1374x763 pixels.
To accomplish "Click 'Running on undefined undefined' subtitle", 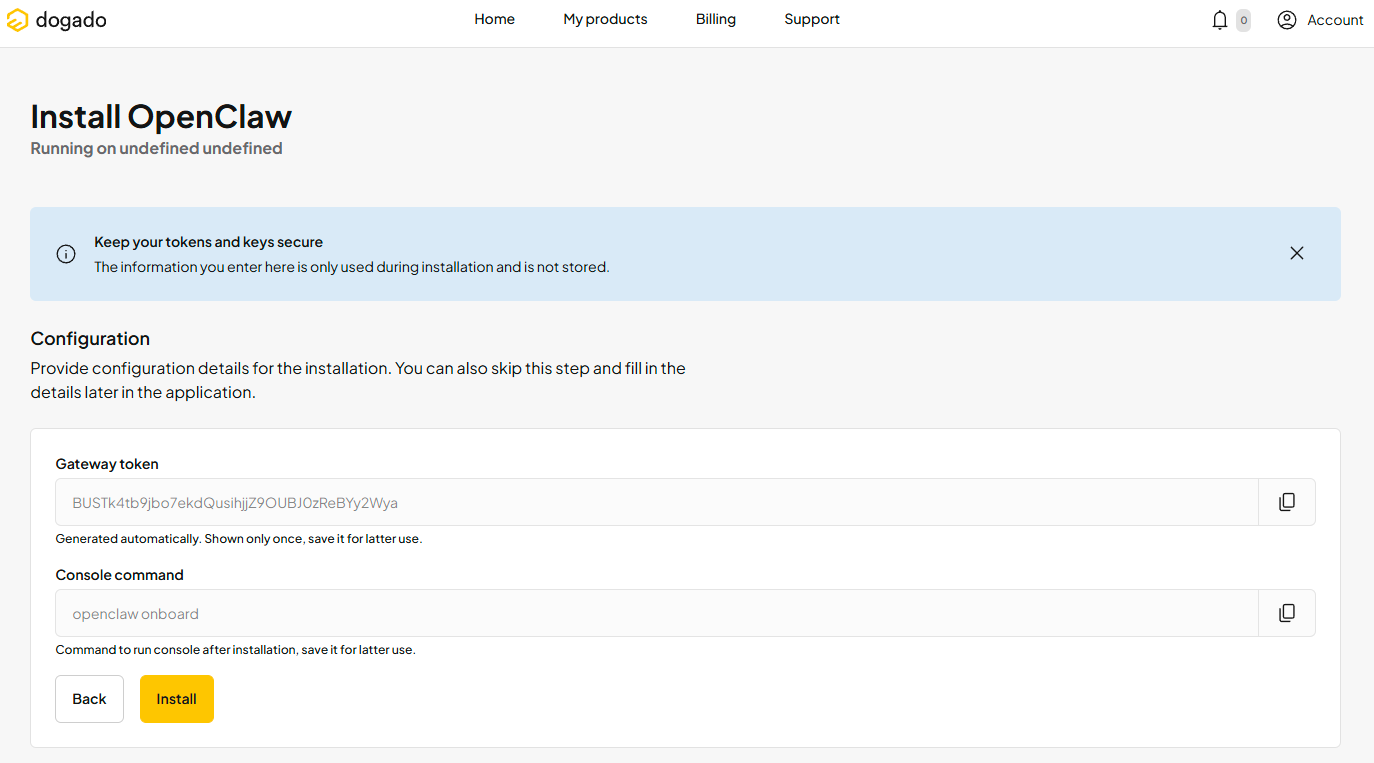I will (x=157, y=148).
